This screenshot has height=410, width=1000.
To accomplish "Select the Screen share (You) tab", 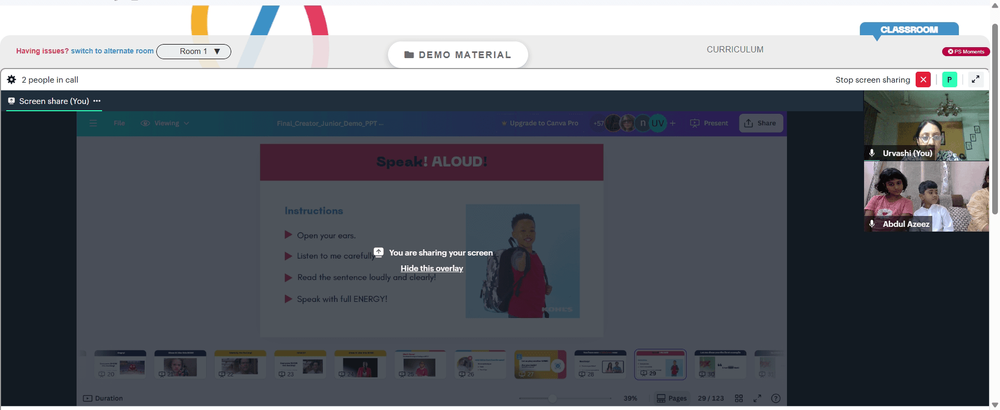I will click(54, 101).
